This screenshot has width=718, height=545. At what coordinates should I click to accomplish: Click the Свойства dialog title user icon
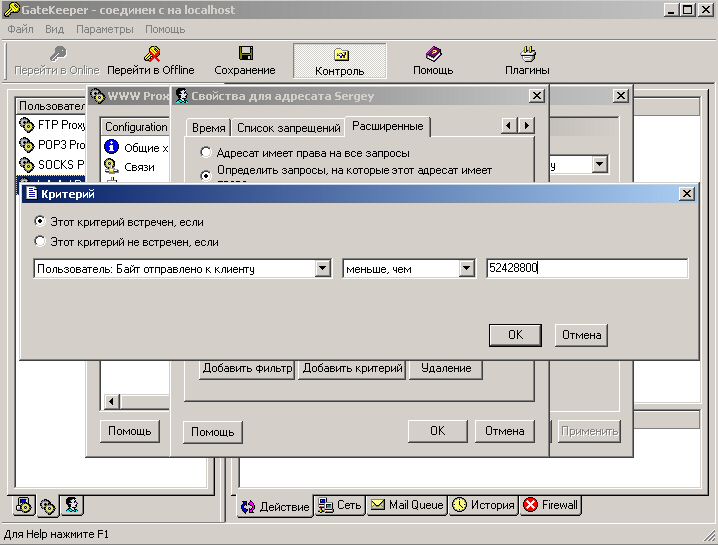pyautogui.click(x=182, y=96)
